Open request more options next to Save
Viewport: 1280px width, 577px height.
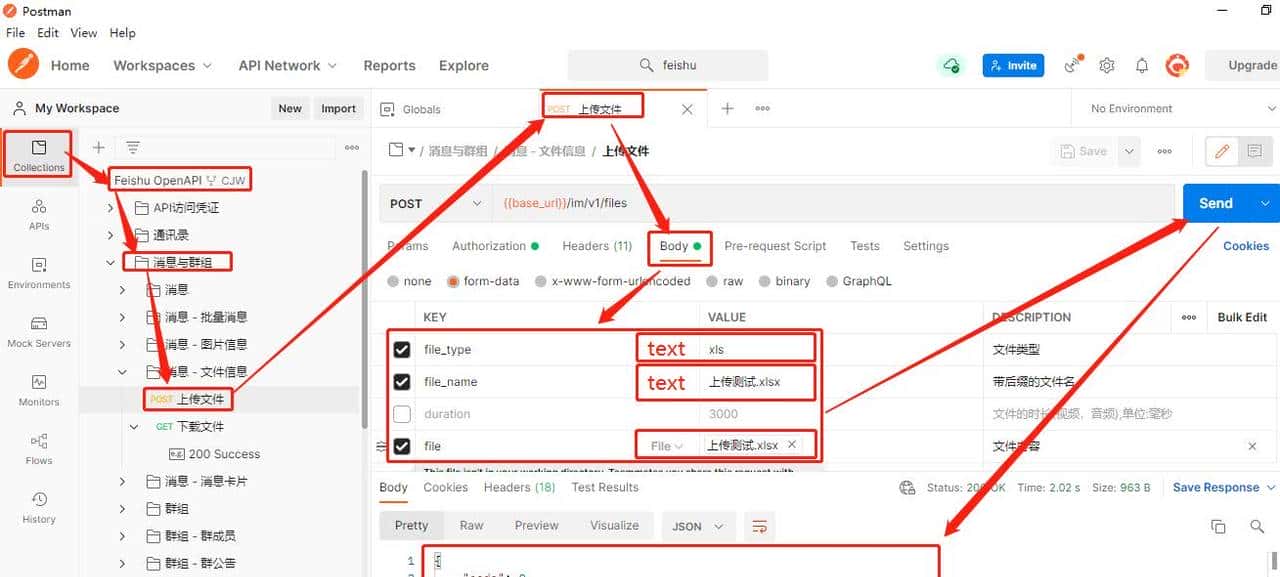[1164, 151]
